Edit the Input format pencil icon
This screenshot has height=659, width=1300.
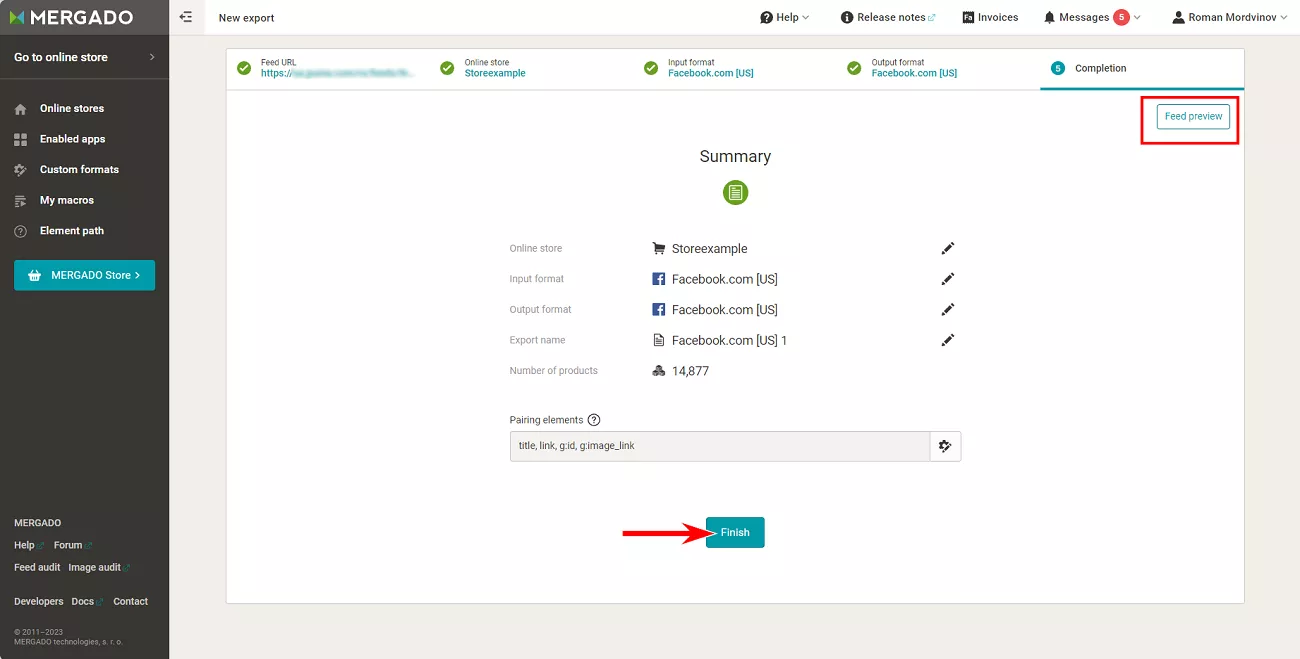[948, 279]
